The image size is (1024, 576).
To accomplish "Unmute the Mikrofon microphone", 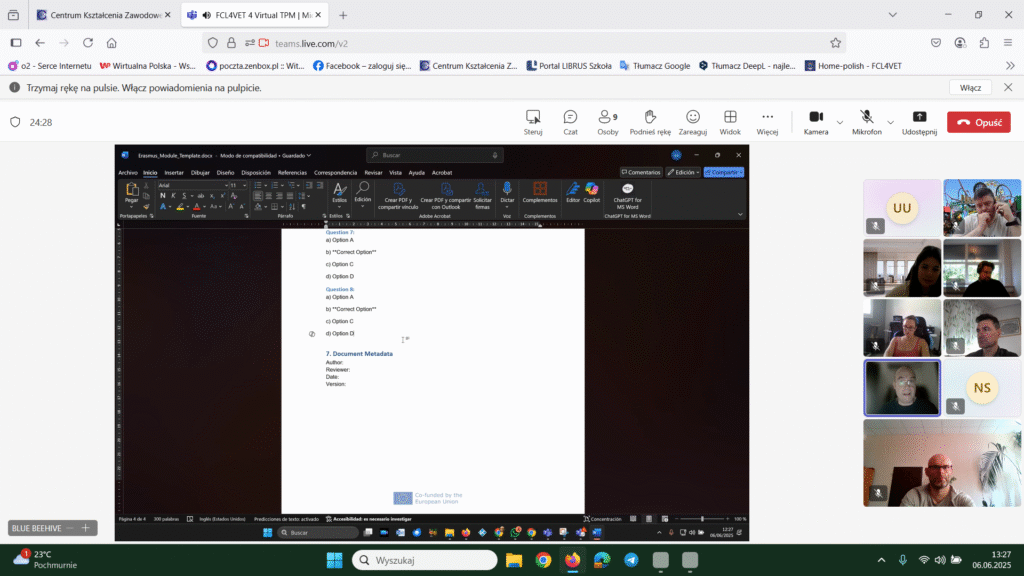I will [x=866, y=118].
